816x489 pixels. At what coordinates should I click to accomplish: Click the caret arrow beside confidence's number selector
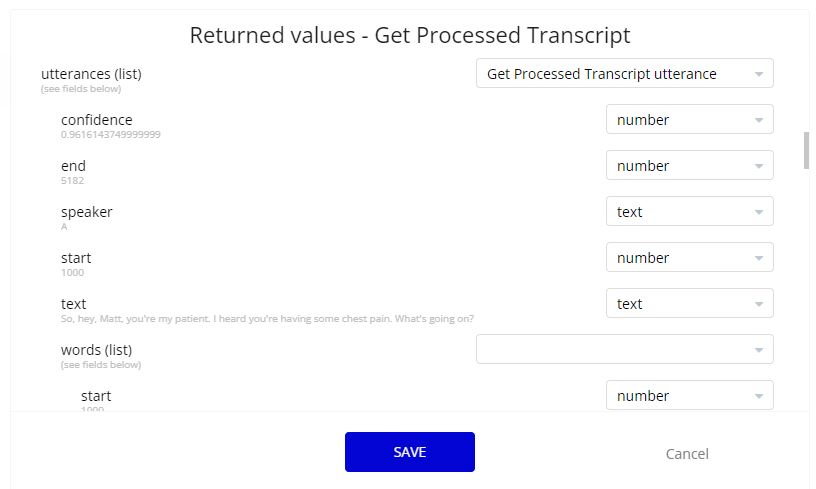point(759,120)
